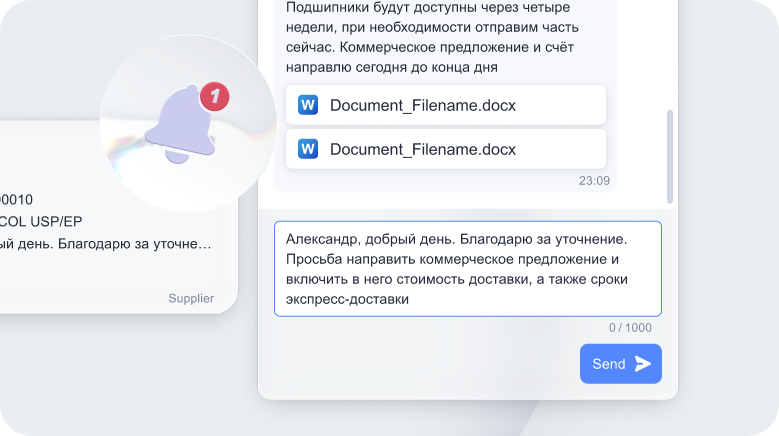The image size is (779, 436).
Task: Click the Word icon on lower attachment
Action: click(308, 149)
